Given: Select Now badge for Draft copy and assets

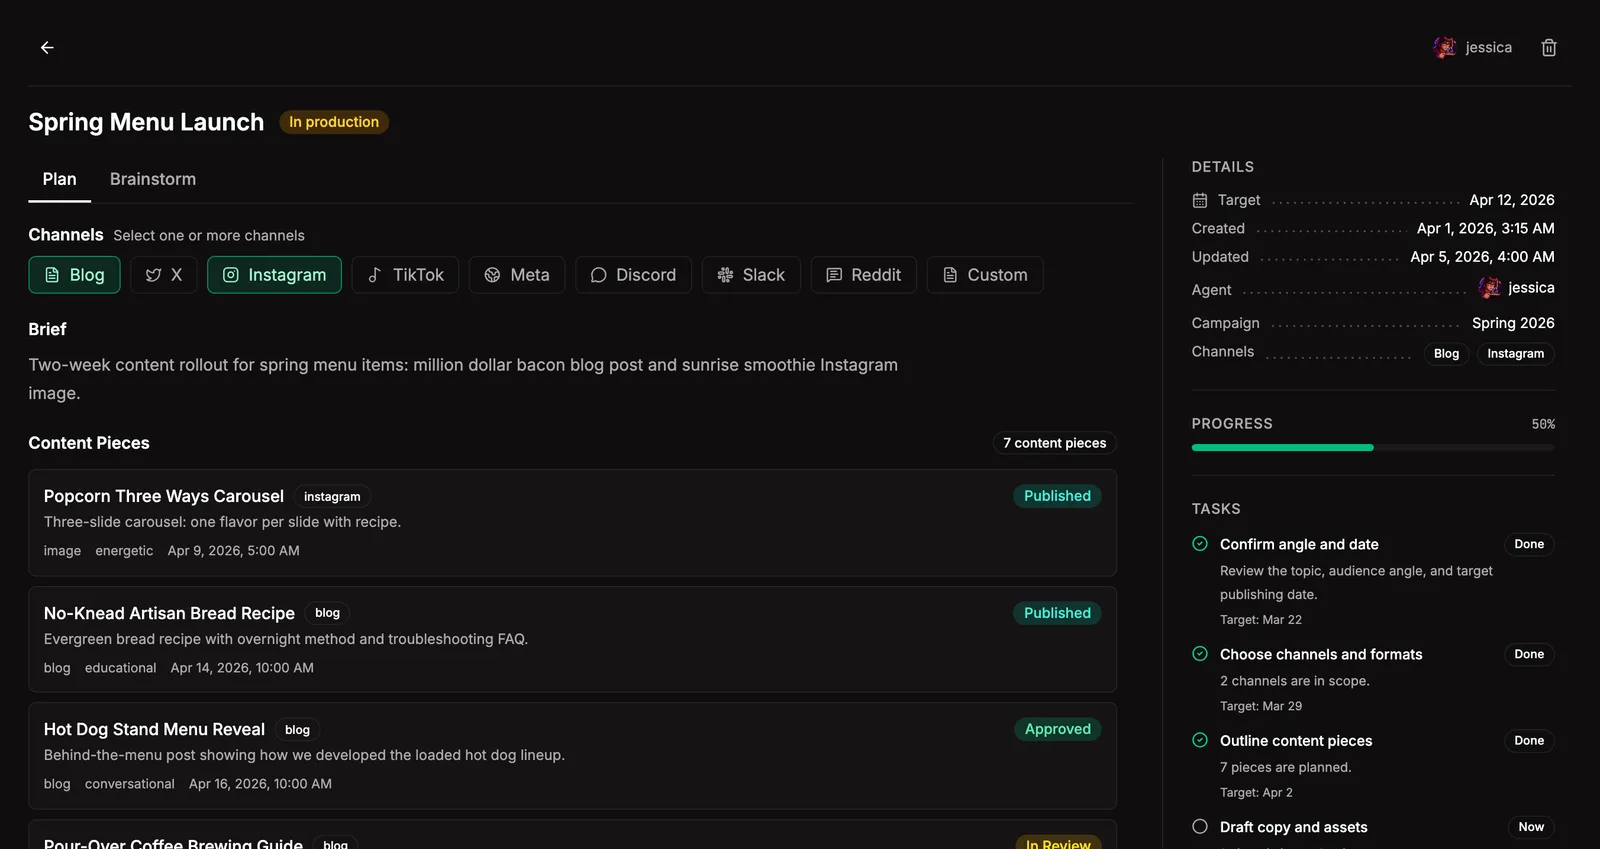Looking at the screenshot, I should pyautogui.click(x=1531, y=827).
